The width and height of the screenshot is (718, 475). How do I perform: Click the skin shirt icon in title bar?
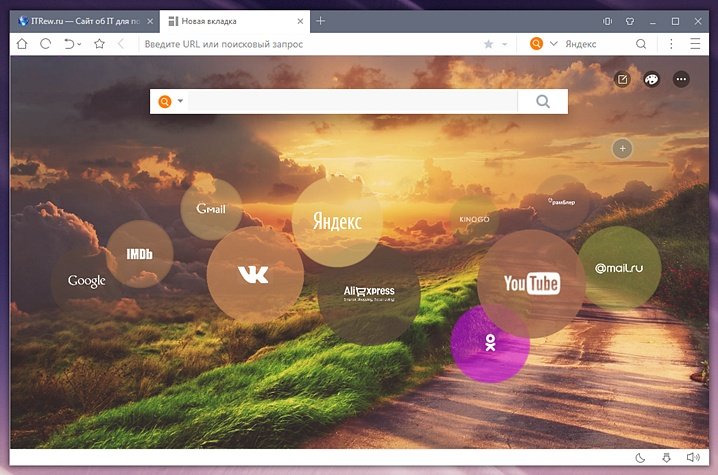[630, 21]
